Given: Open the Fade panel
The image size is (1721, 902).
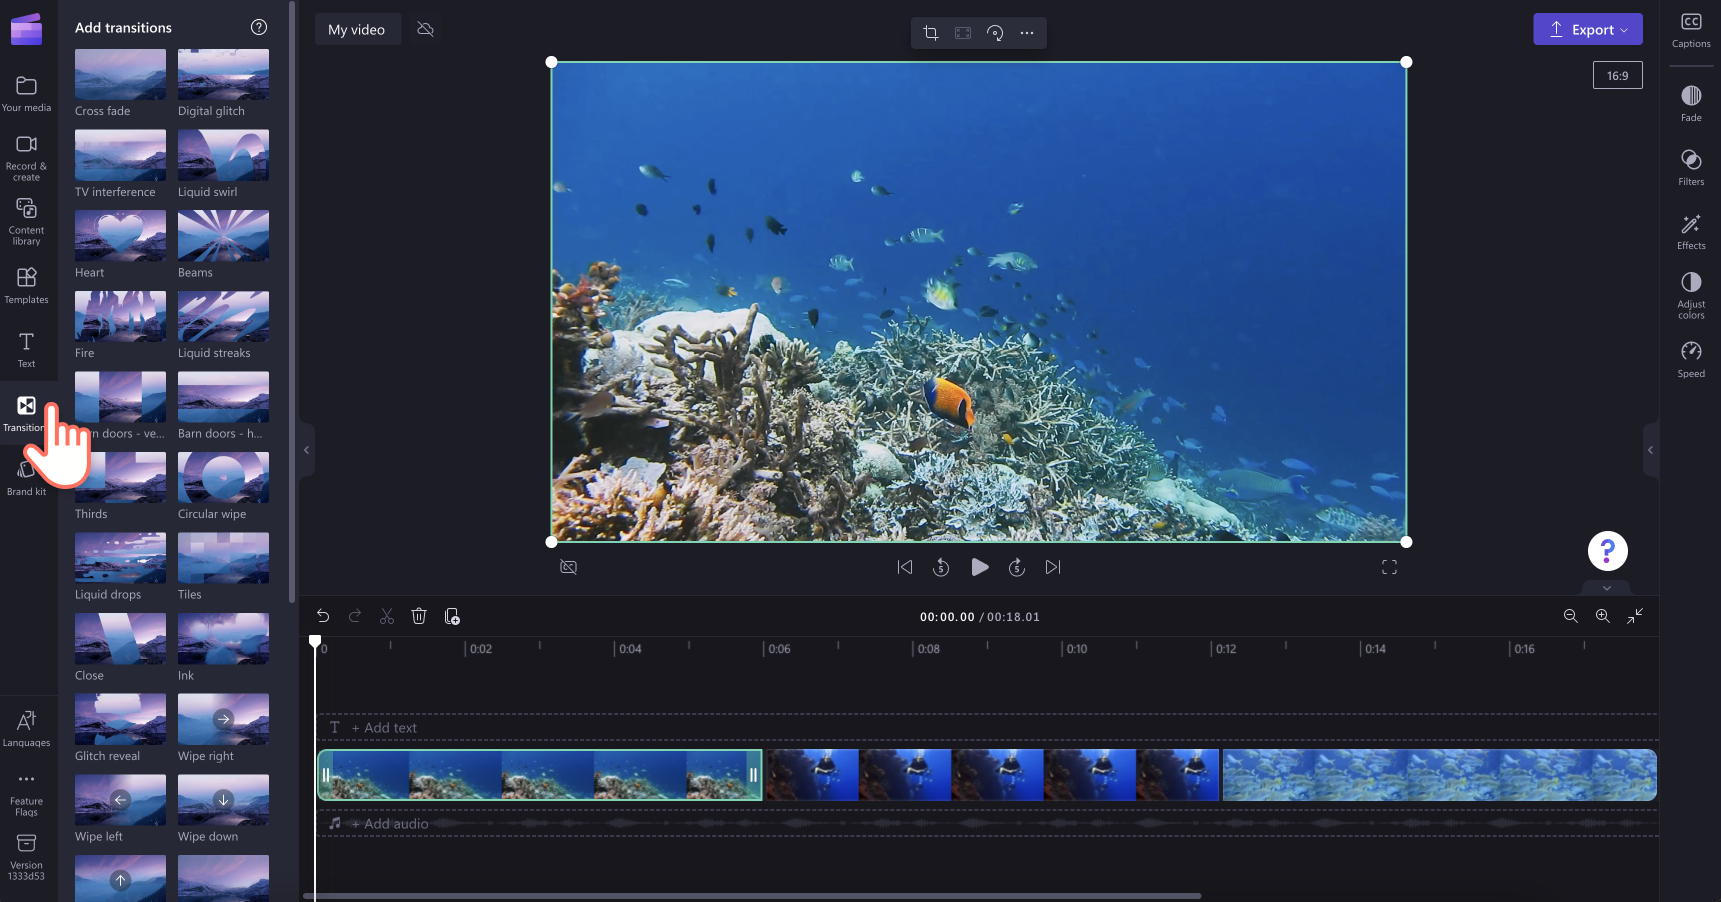Looking at the screenshot, I should tap(1691, 103).
